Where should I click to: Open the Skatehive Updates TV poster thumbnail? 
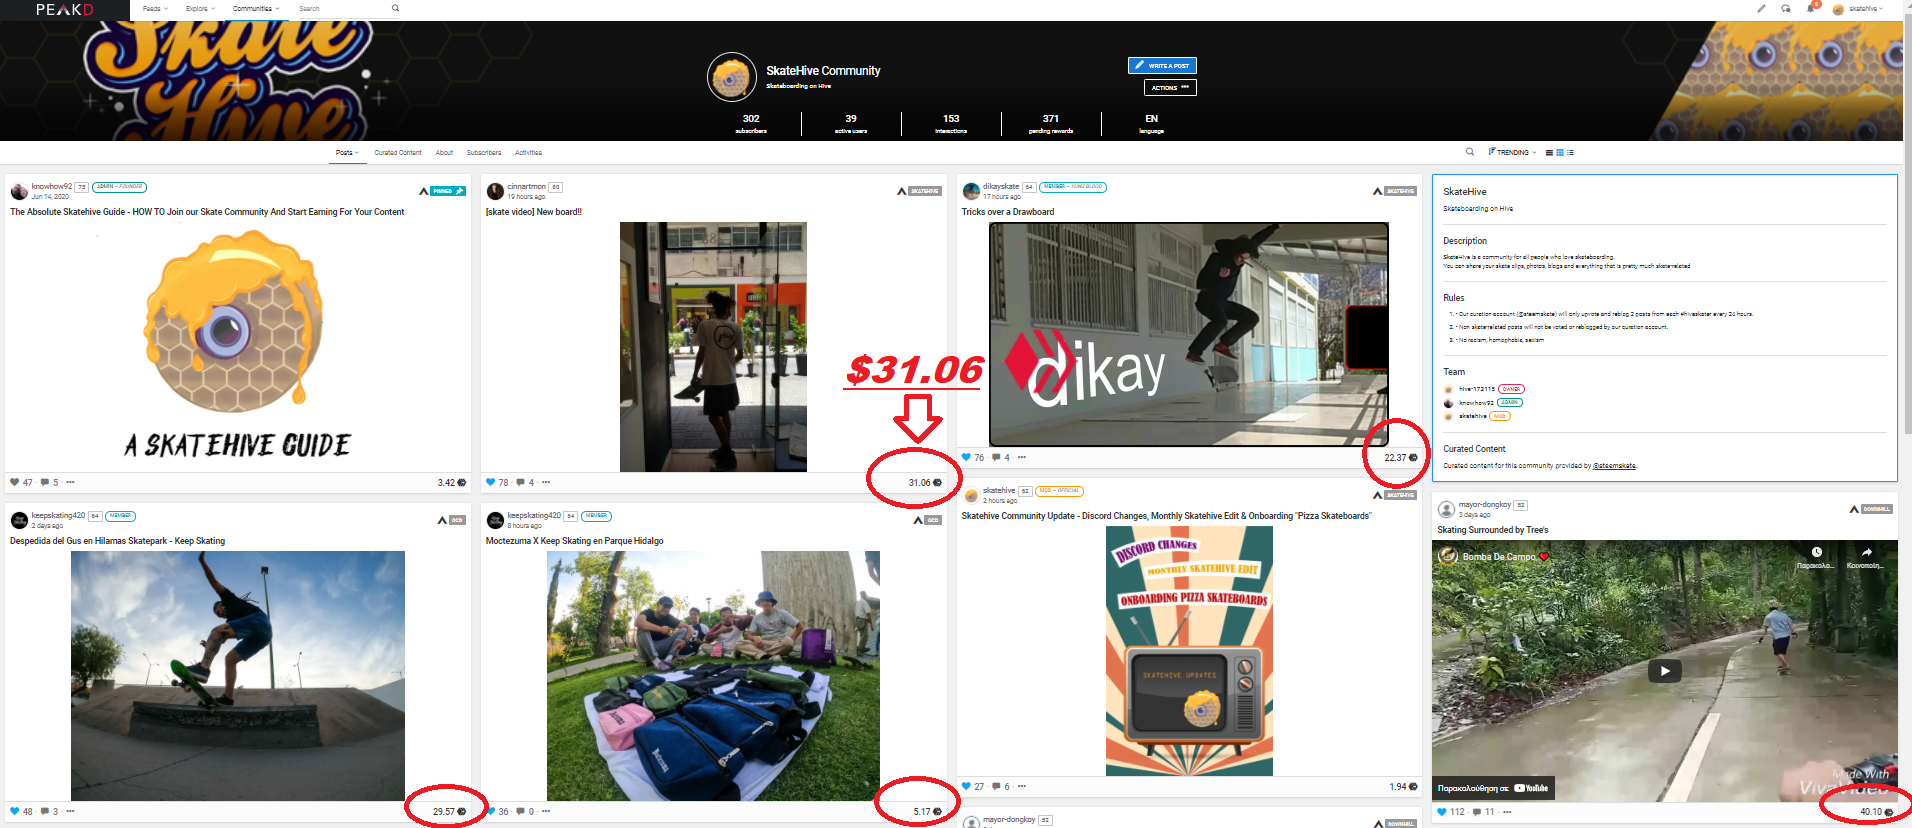[x=1189, y=651]
